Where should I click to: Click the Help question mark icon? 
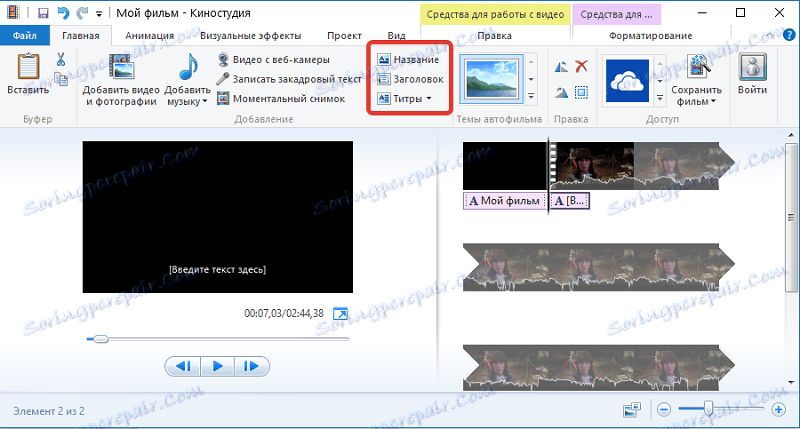coord(789,35)
